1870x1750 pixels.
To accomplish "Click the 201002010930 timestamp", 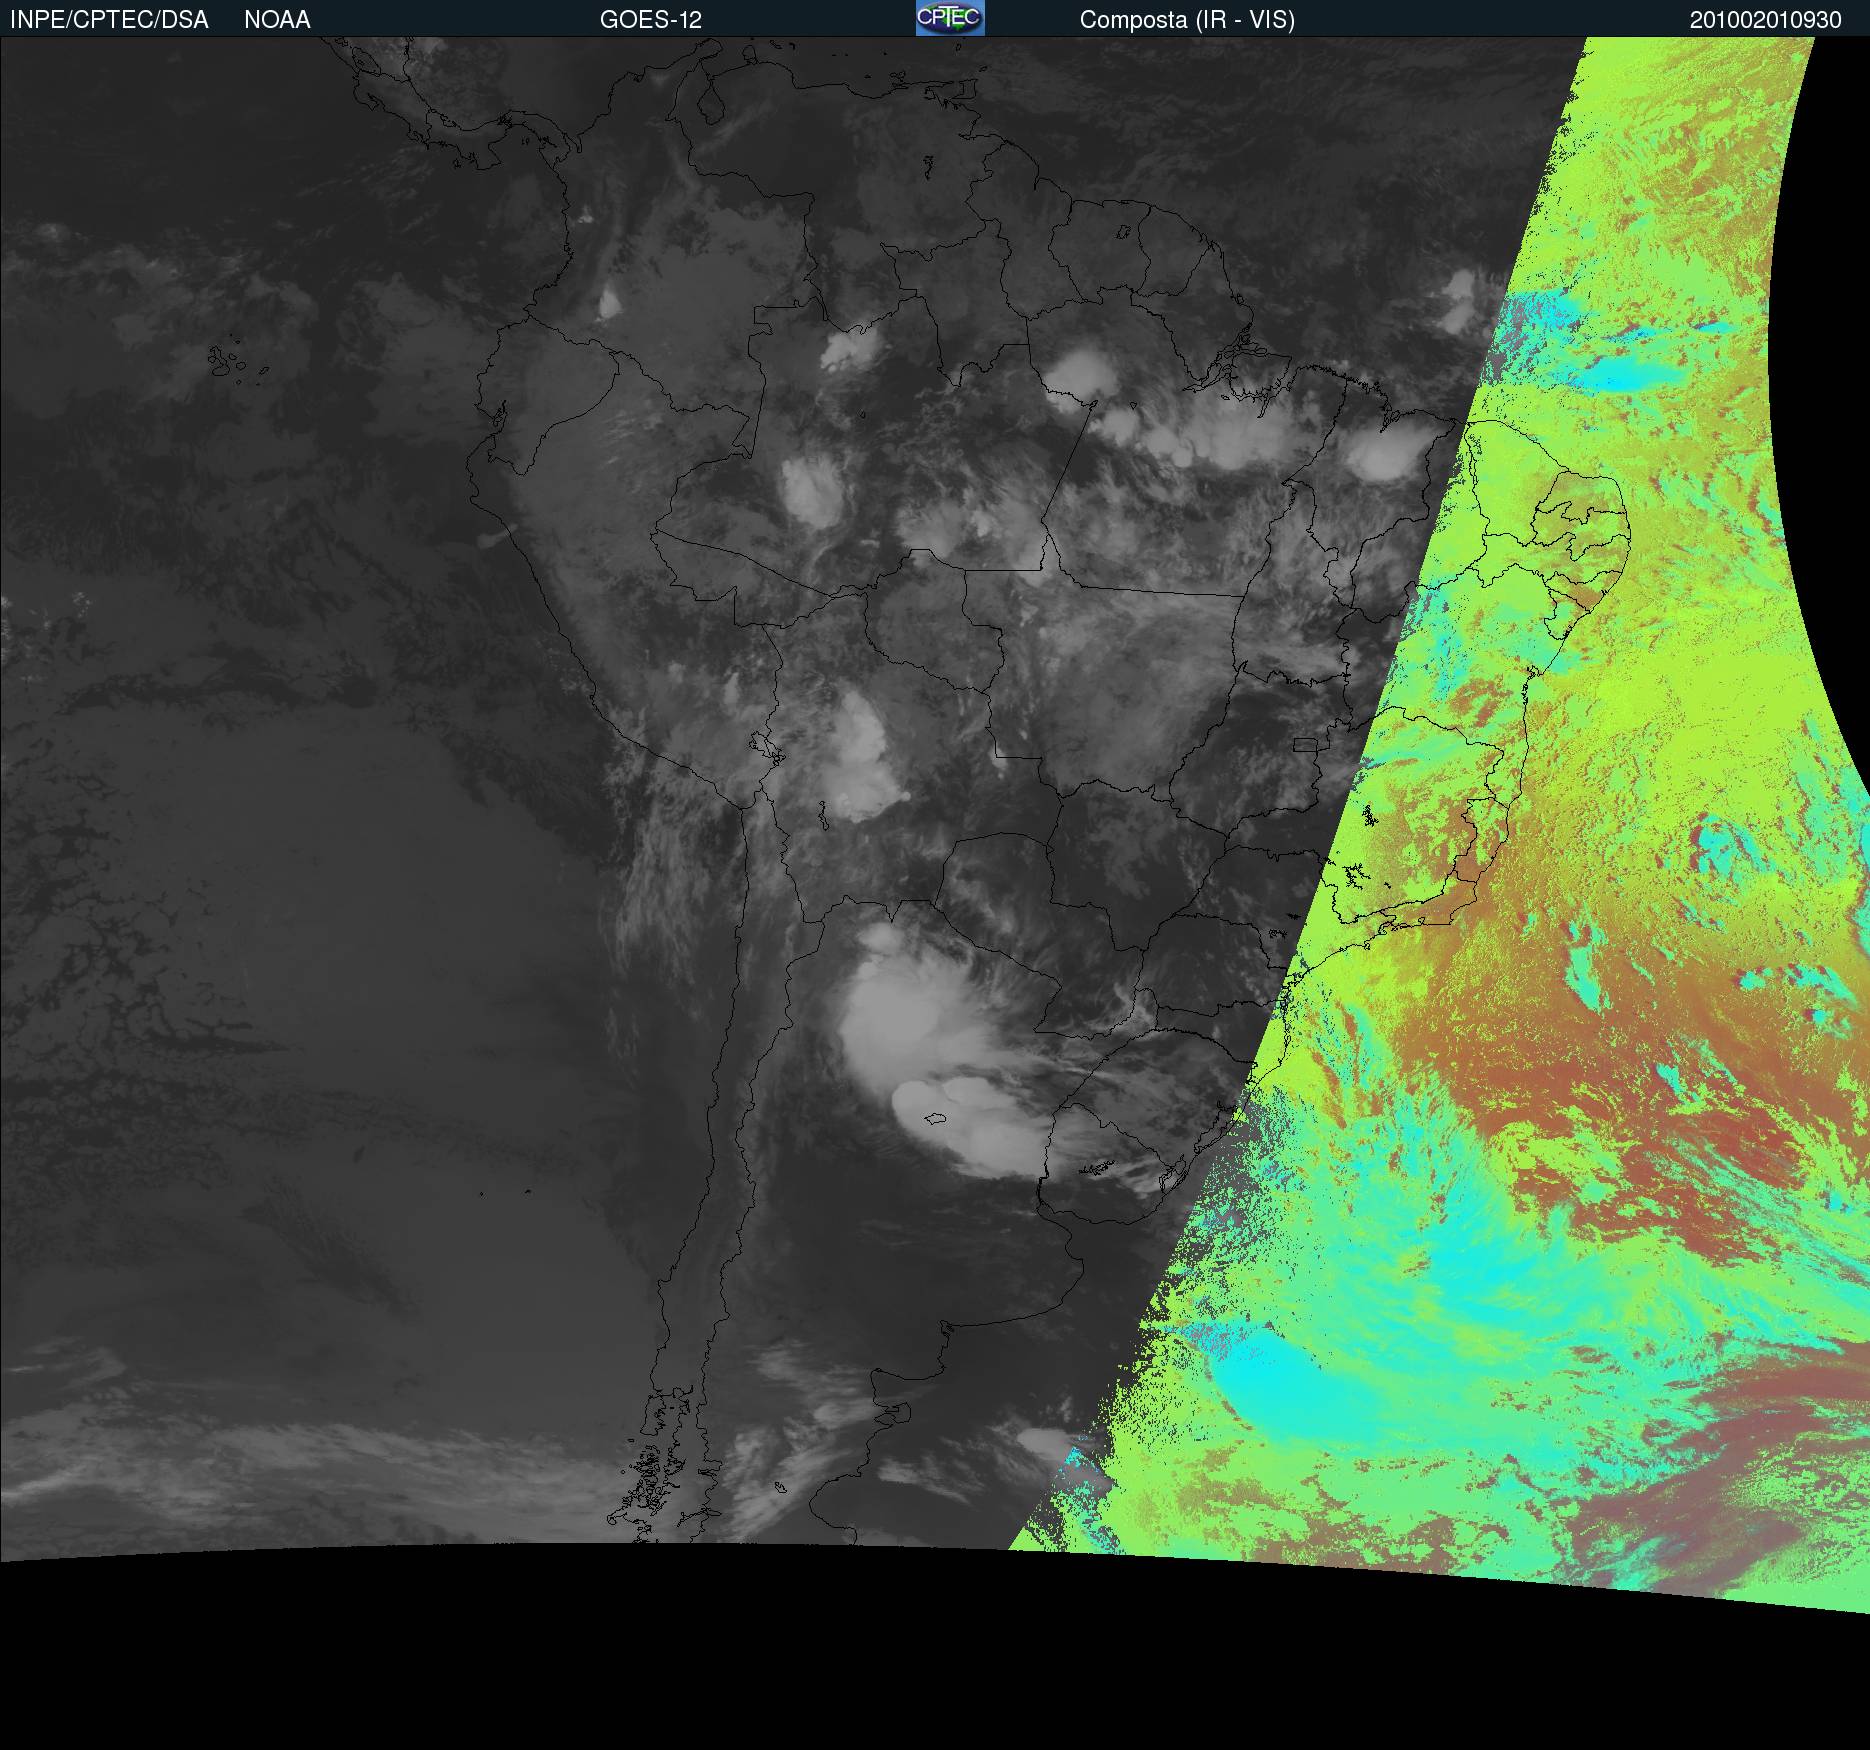I will [x=1766, y=20].
